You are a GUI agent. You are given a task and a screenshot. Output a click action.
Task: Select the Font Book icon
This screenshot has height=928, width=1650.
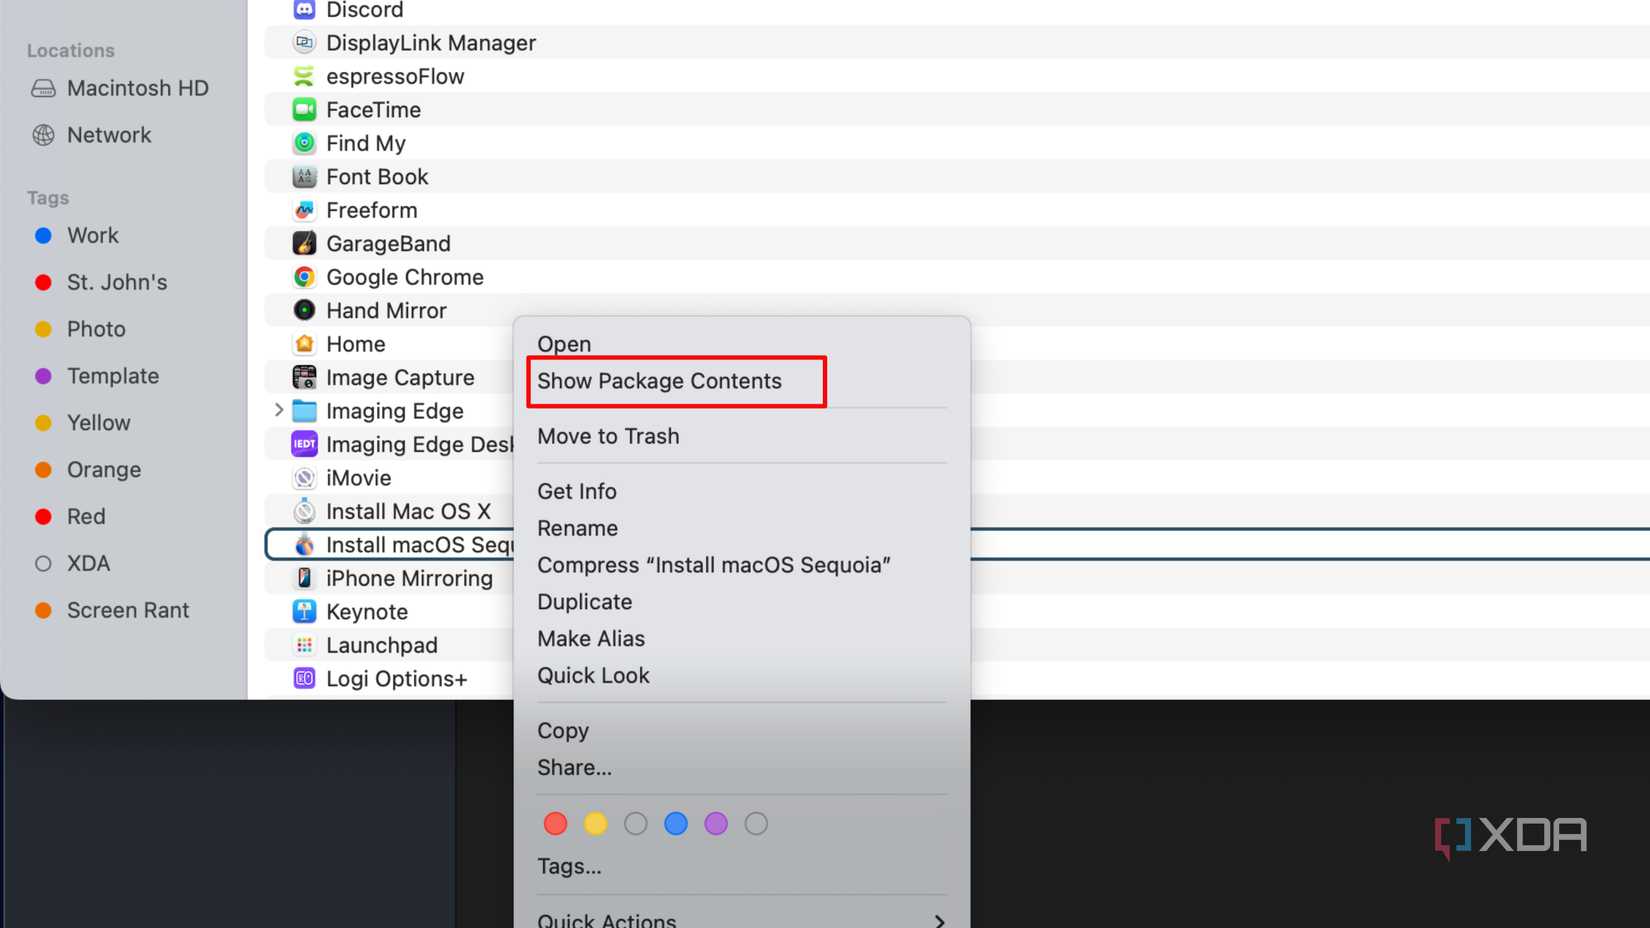(x=303, y=176)
